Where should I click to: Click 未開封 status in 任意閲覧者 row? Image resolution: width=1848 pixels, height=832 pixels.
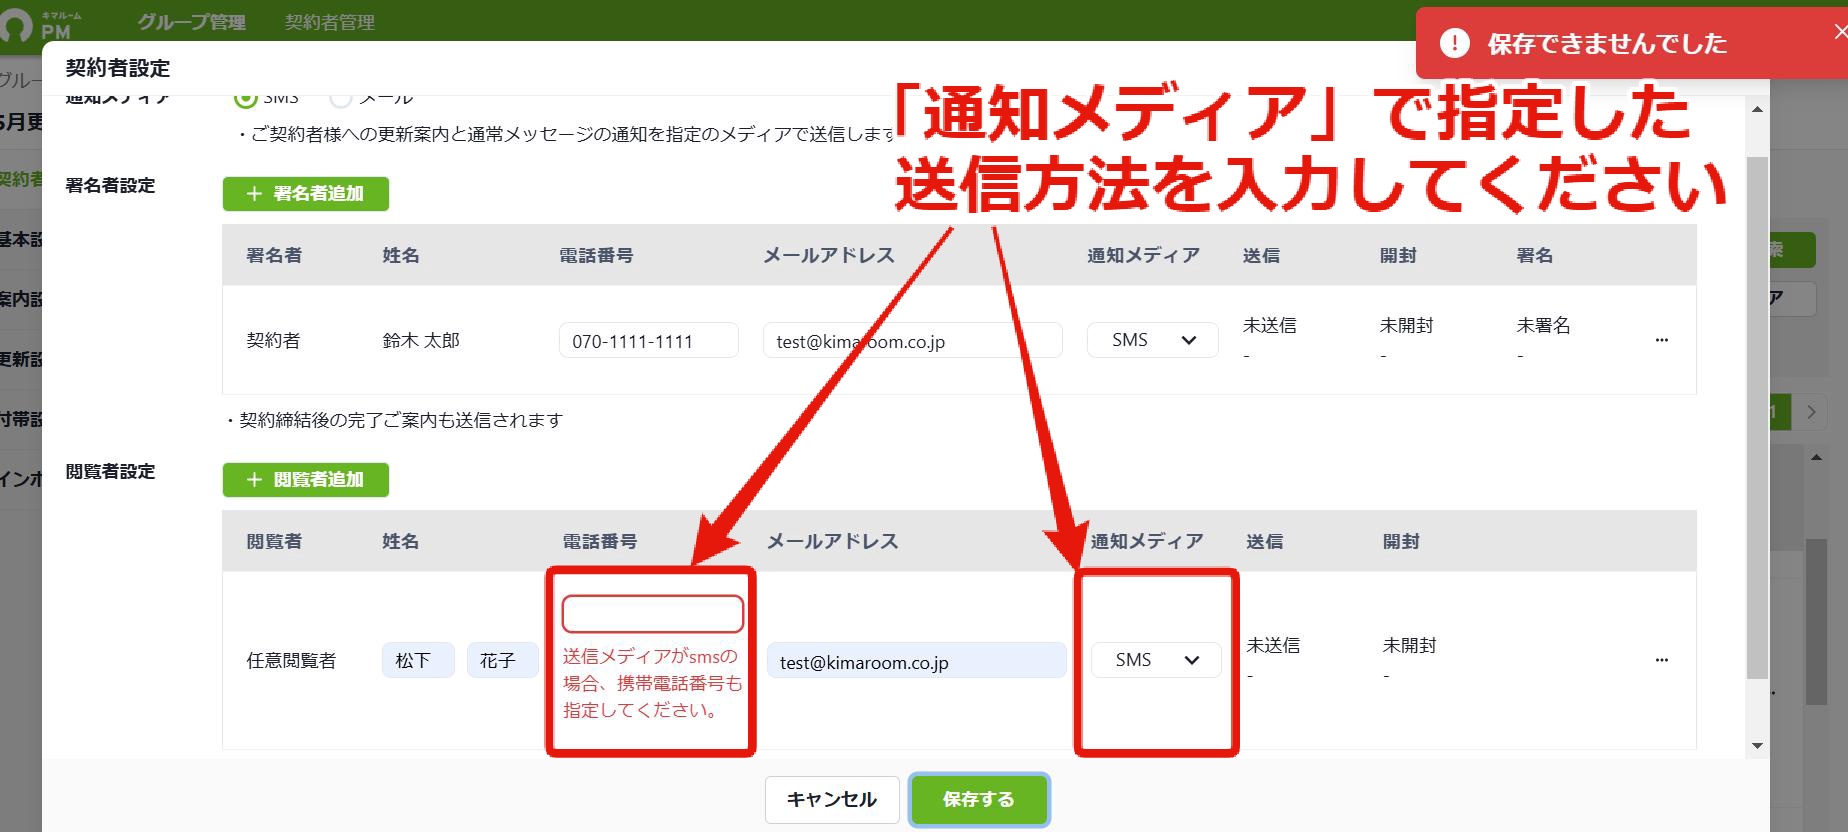tap(1409, 645)
